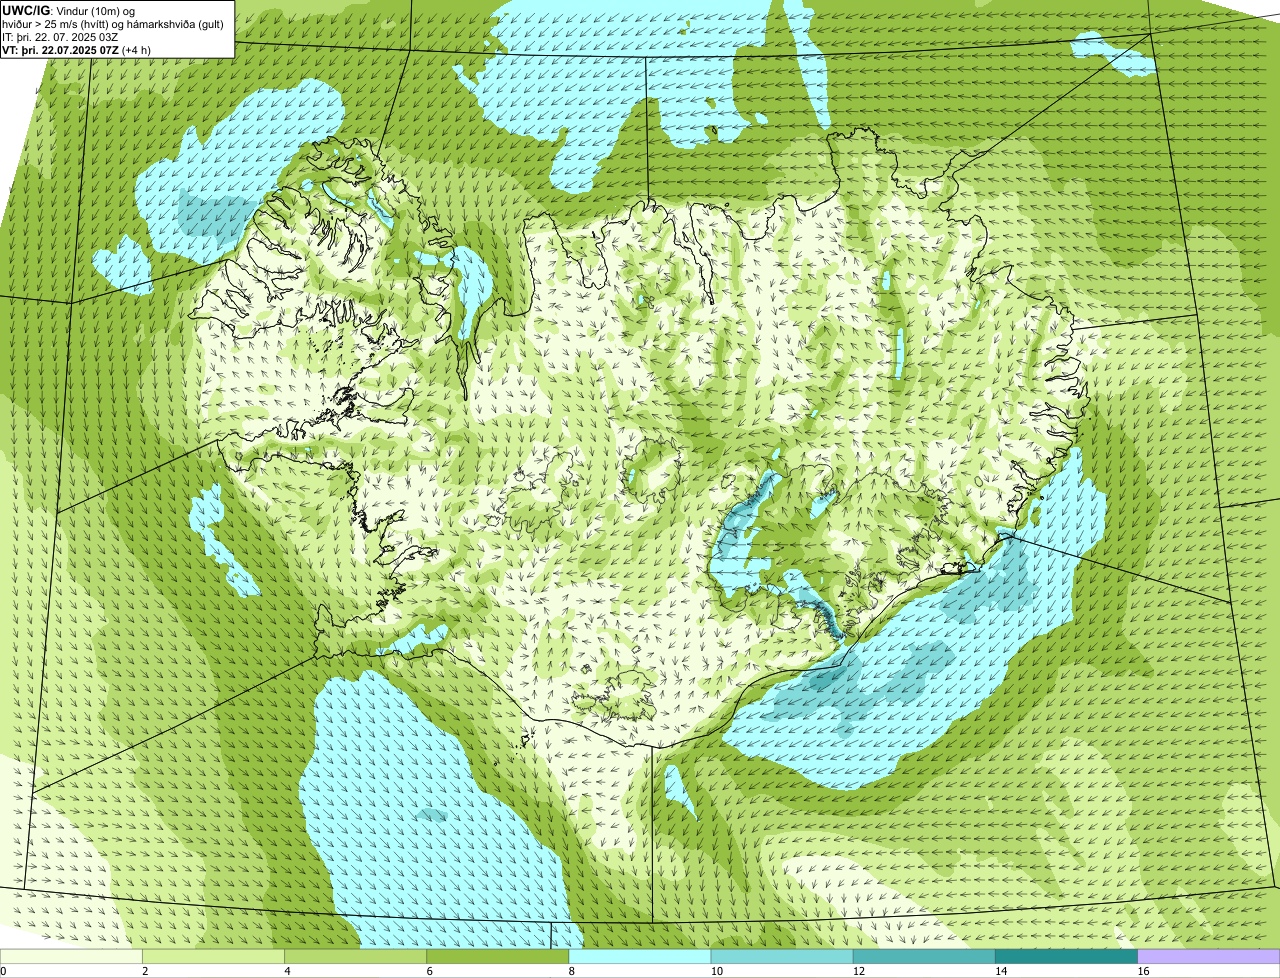Screen dimensions: 1280x978
Task: Click the legend scale label '14'
Action: coord(1000,971)
